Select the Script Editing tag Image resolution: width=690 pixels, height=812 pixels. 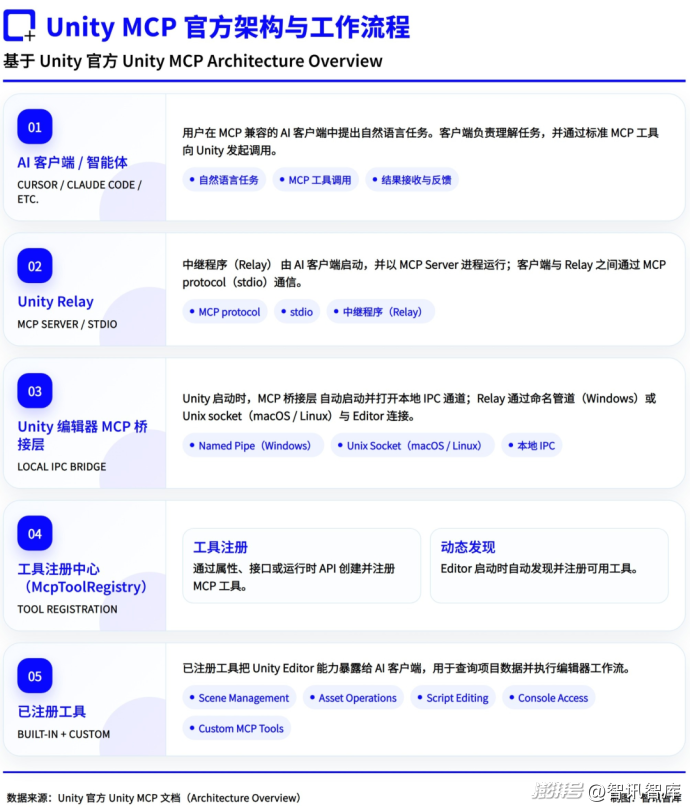click(x=453, y=698)
